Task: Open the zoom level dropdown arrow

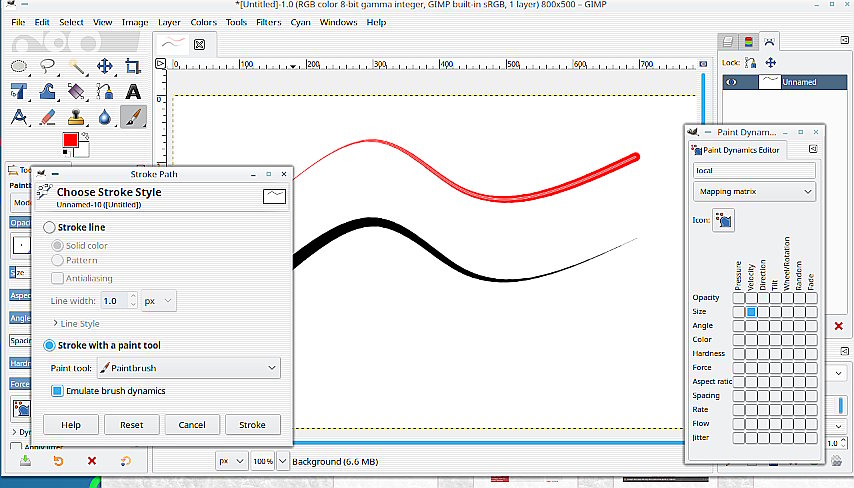Action: click(283, 461)
